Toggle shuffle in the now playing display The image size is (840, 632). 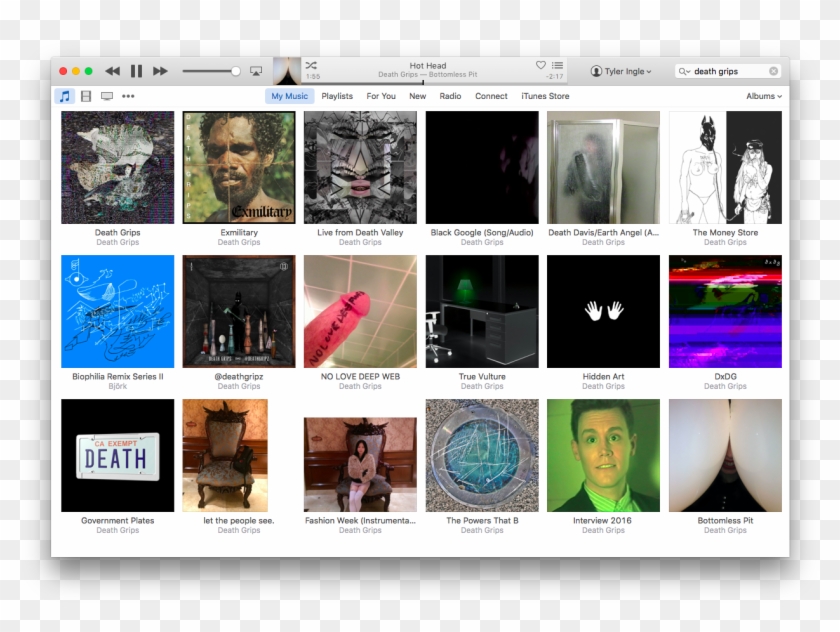coord(311,65)
